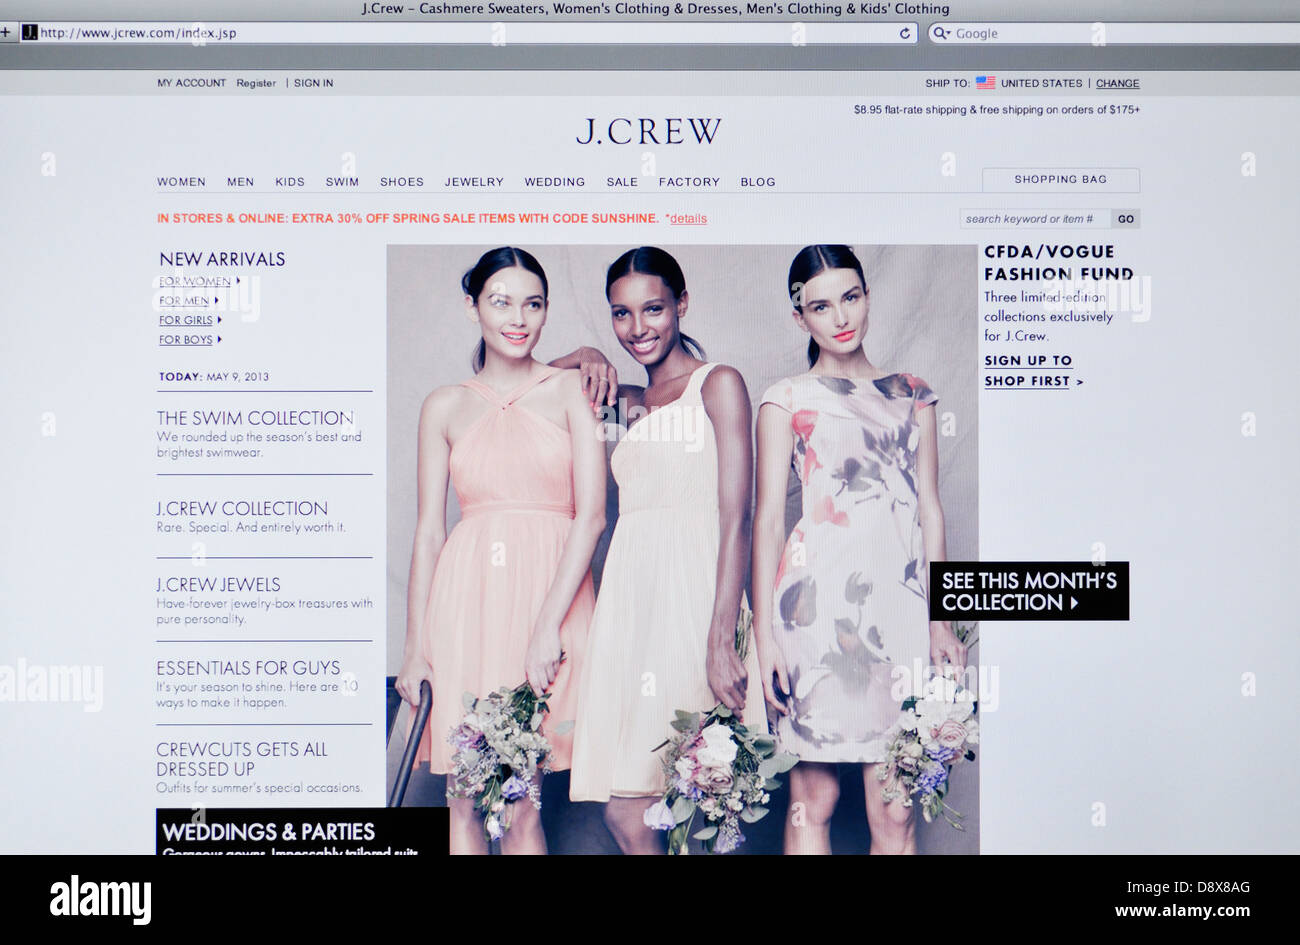Click the United States flag icon

tap(985, 83)
